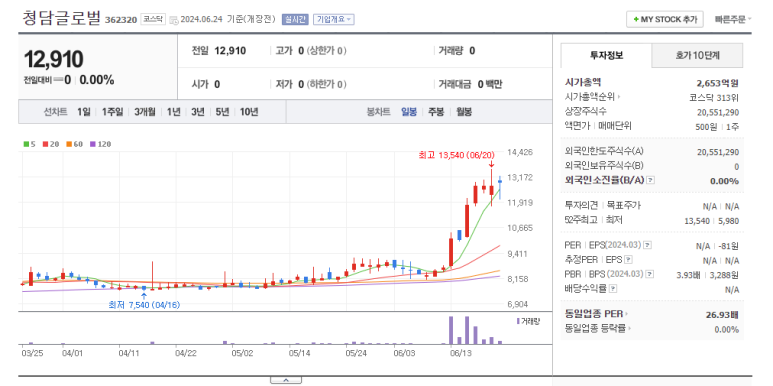Add stock via MY STOCK 추가 button
The width and height of the screenshot is (773, 386).
pos(665,20)
